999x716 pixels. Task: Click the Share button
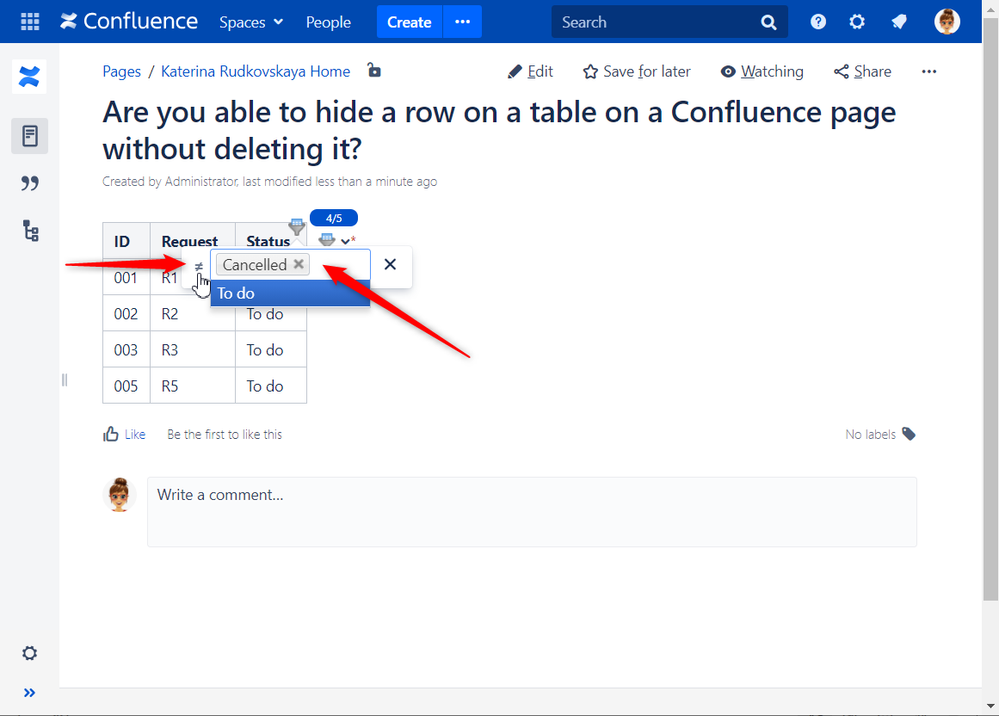(863, 71)
